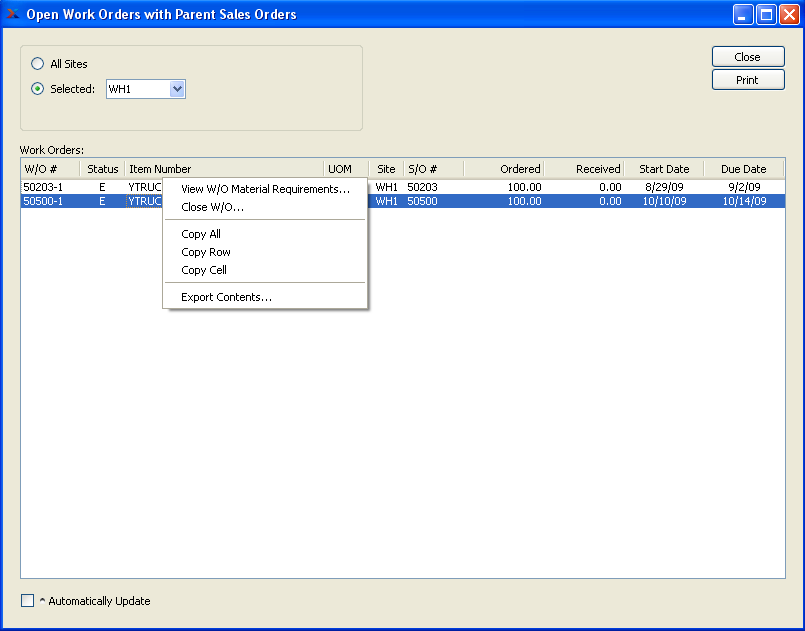Open the WH1 site dropdown
The width and height of the screenshot is (805, 631).
(177, 89)
